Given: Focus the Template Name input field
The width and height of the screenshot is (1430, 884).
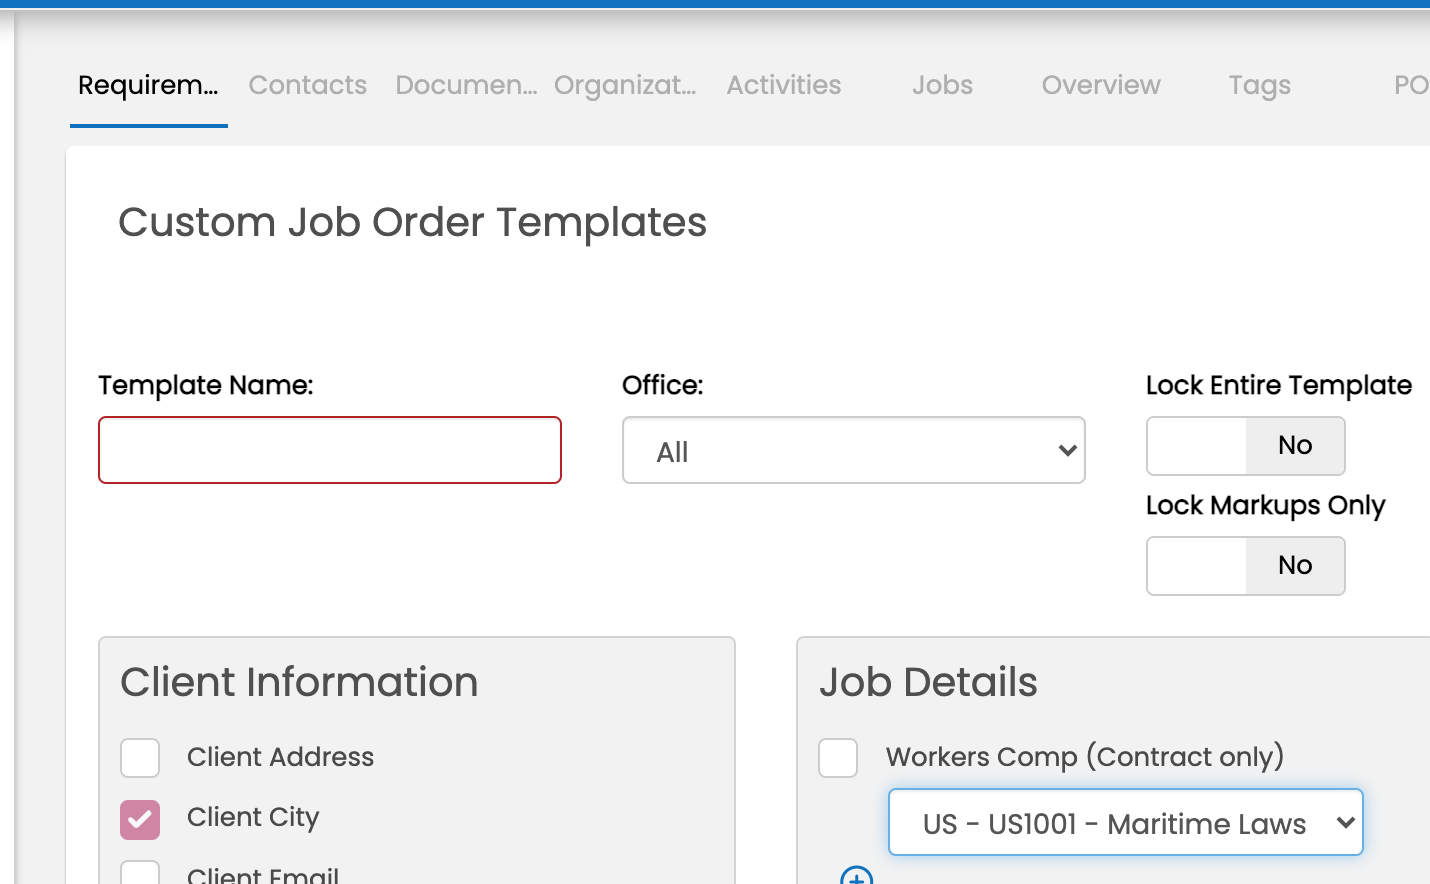Looking at the screenshot, I should 330,450.
